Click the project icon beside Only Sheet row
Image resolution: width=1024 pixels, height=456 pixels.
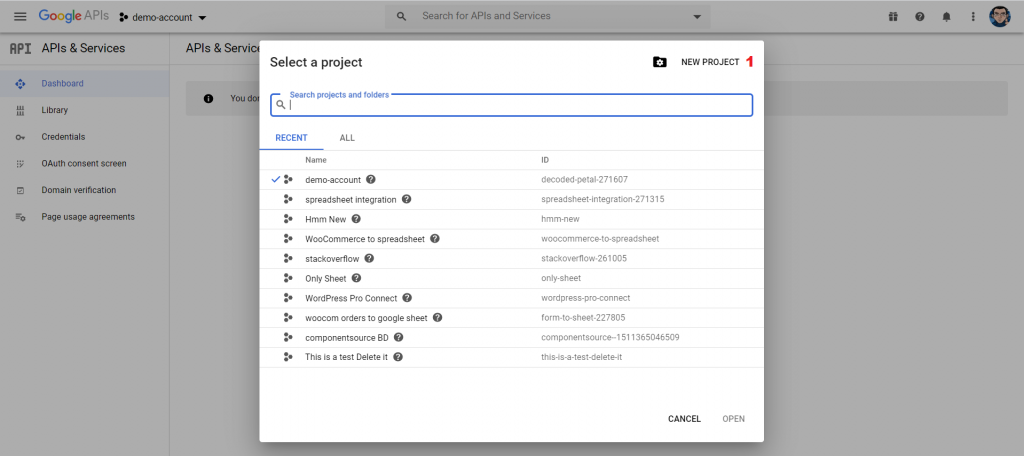288,278
